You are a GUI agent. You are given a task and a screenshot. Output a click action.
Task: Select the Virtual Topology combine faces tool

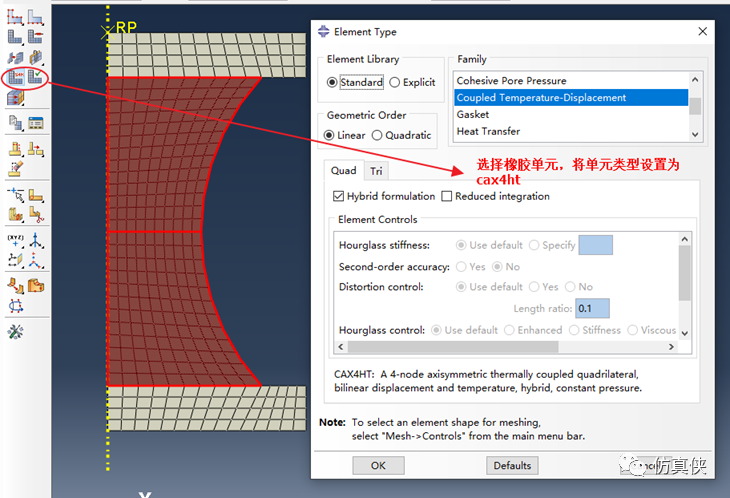15,149
